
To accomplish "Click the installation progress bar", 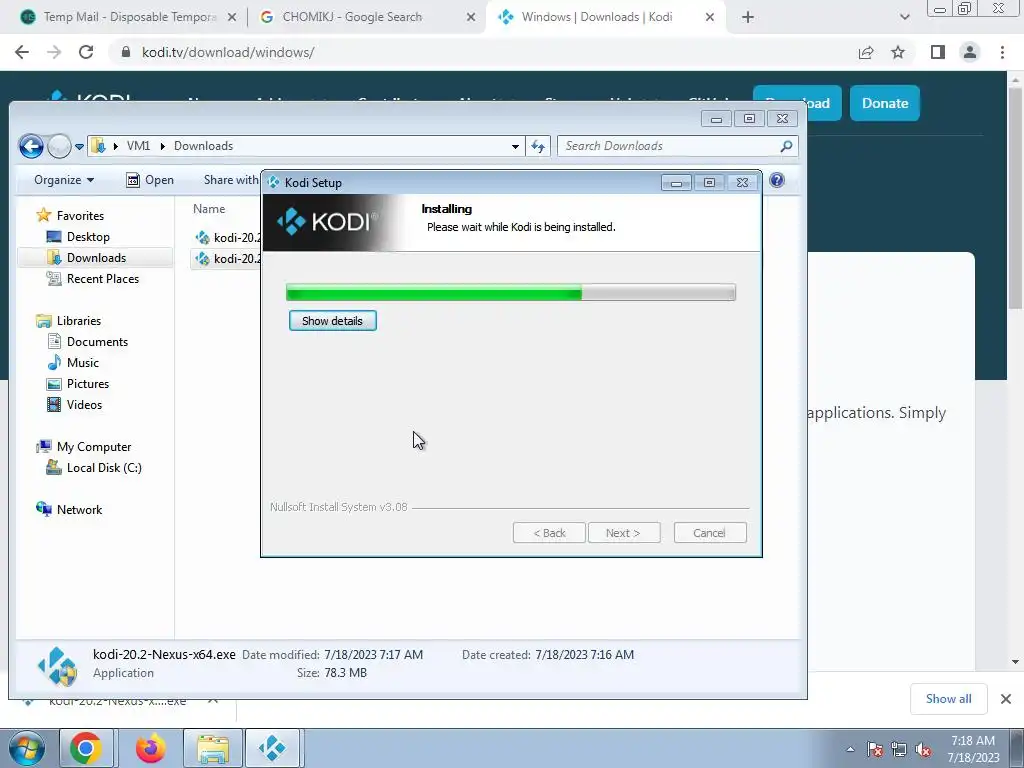I will point(511,293).
